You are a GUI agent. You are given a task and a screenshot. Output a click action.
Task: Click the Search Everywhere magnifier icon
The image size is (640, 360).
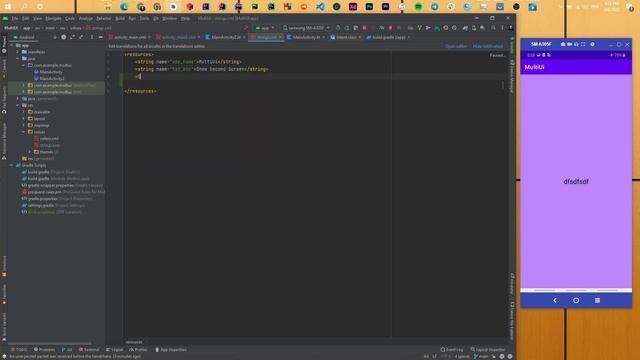(493, 28)
